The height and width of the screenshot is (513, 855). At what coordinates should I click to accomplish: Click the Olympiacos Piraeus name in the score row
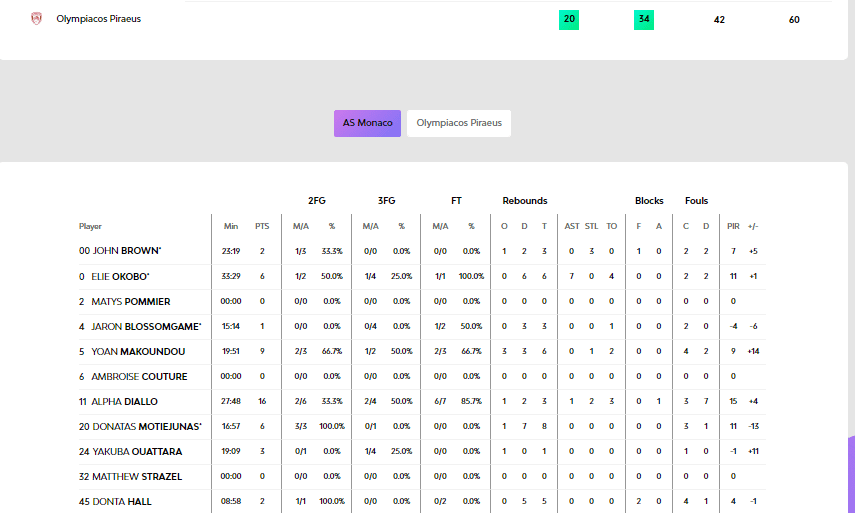[99, 18]
